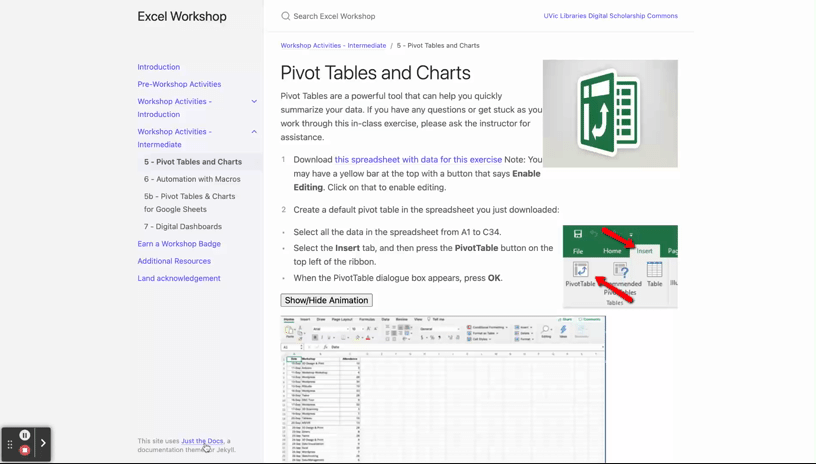Select 5 - Pivot Tables and Charts

(x=193, y=162)
